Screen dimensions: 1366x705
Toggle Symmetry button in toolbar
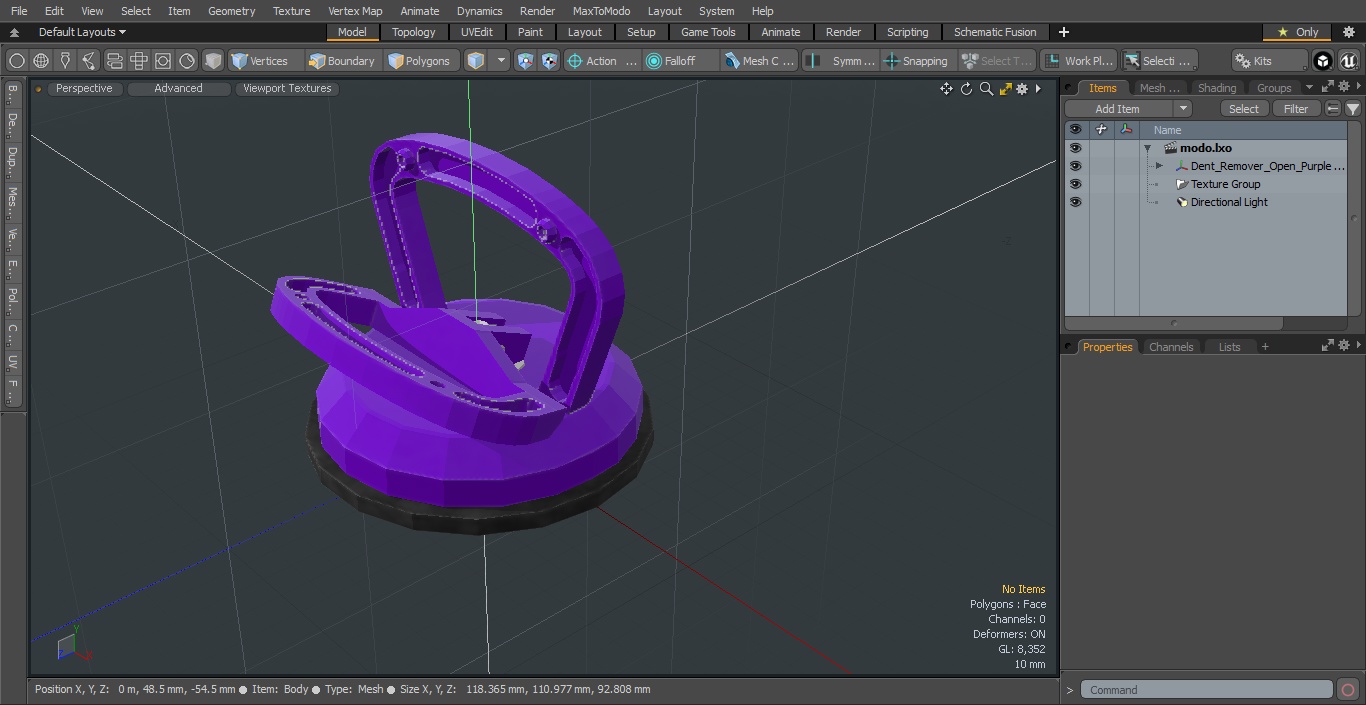click(841, 61)
